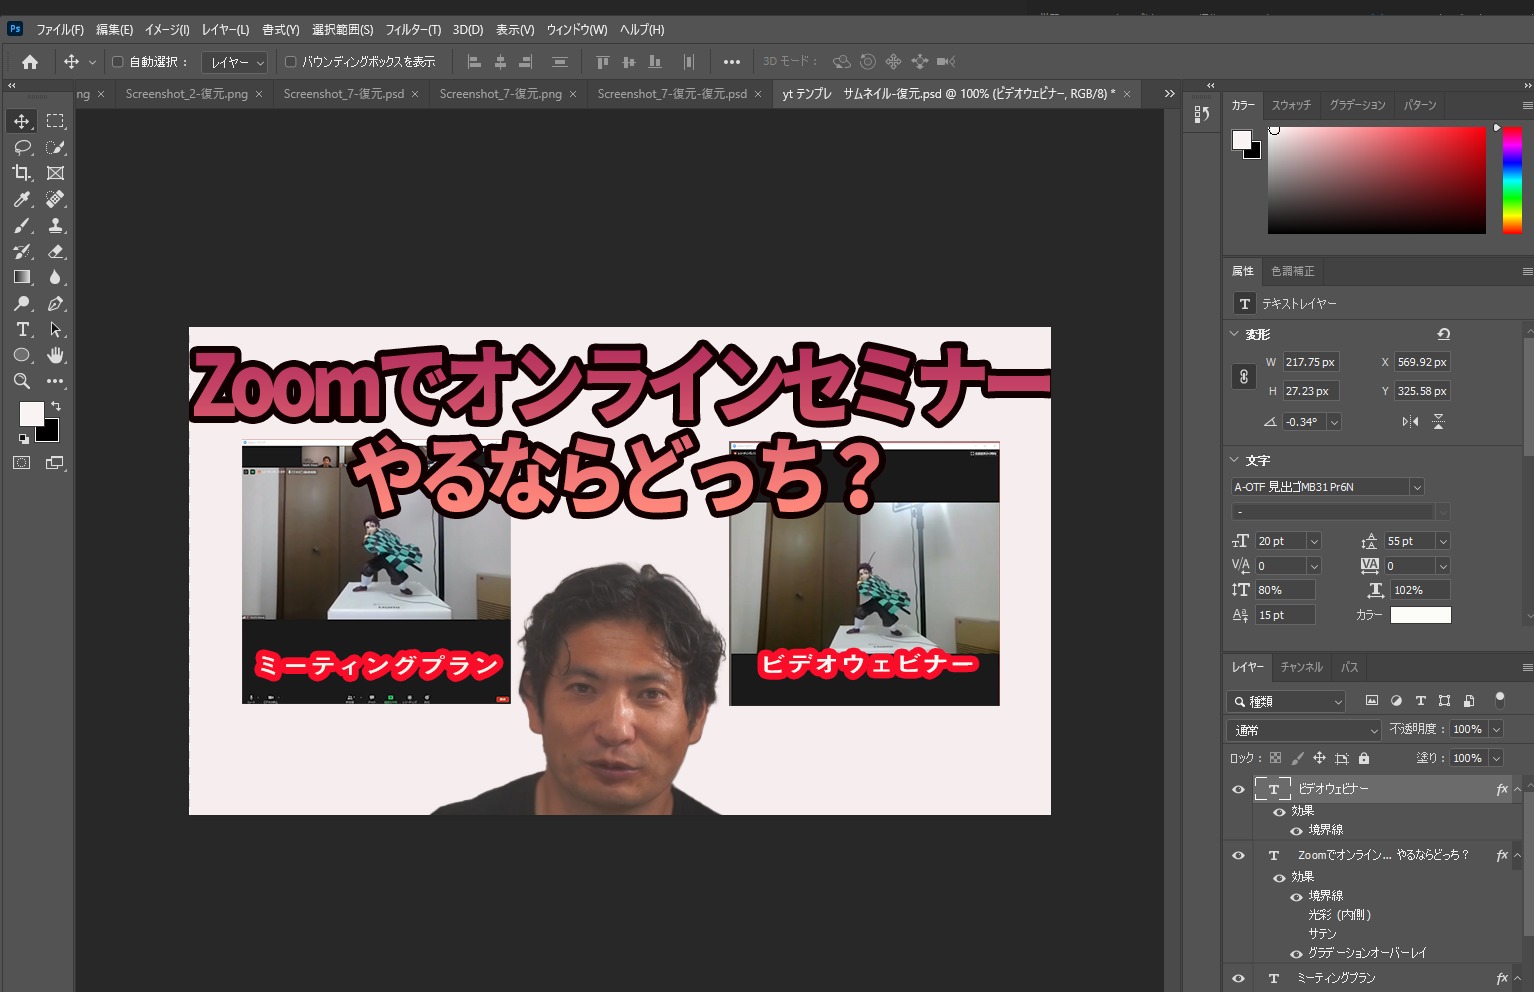Flip horizontal icon in transform section
The height and width of the screenshot is (992, 1534).
pos(1410,422)
